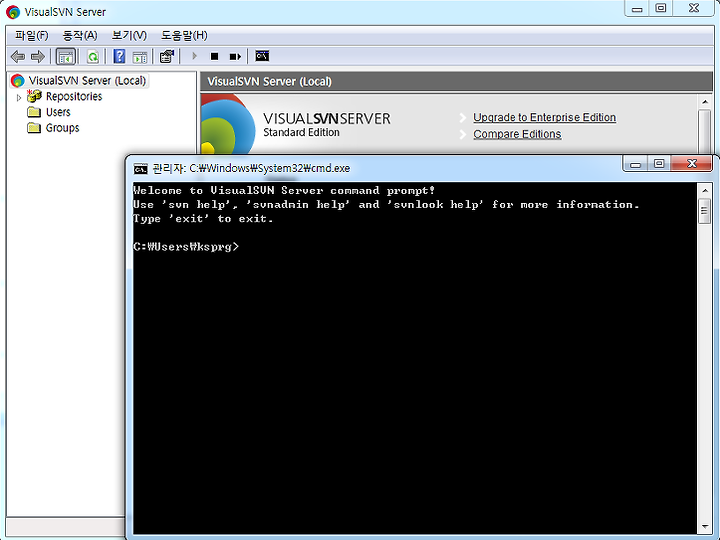The image size is (720, 540).
Task: Click the Refresh toolbar icon
Action: click(x=93, y=56)
